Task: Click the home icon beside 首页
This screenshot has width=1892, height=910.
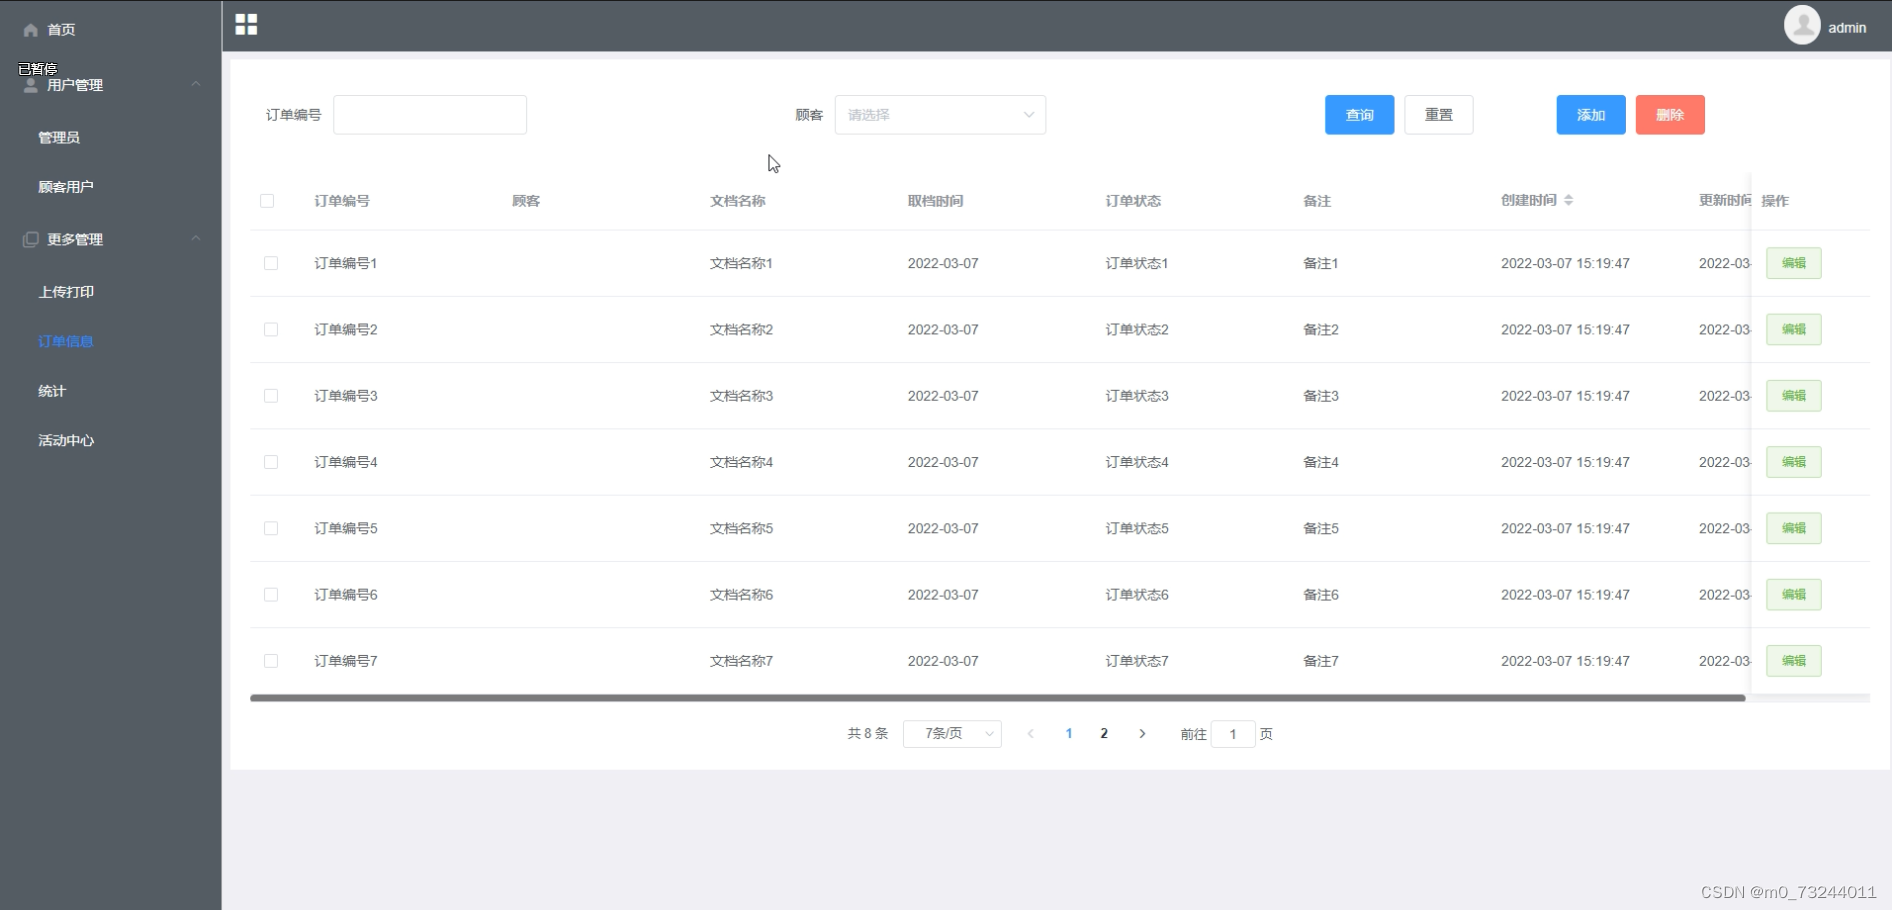Action: 31,30
